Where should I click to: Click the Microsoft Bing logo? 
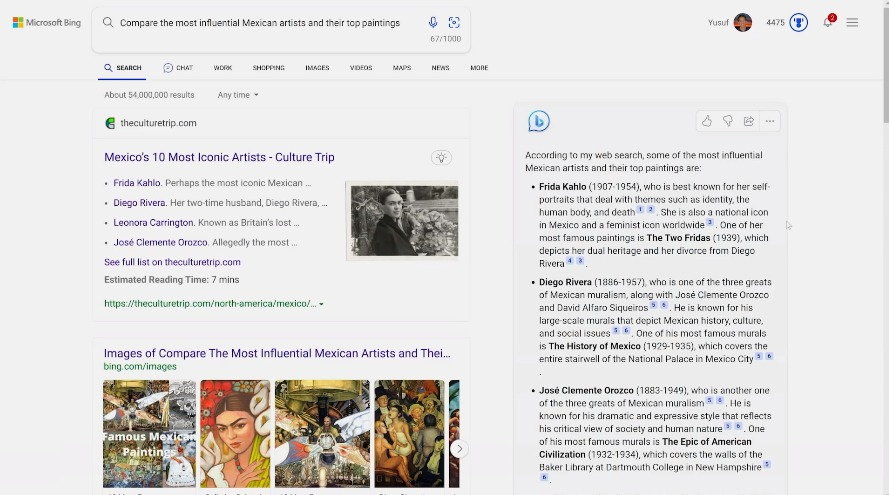click(x=46, y=23)
